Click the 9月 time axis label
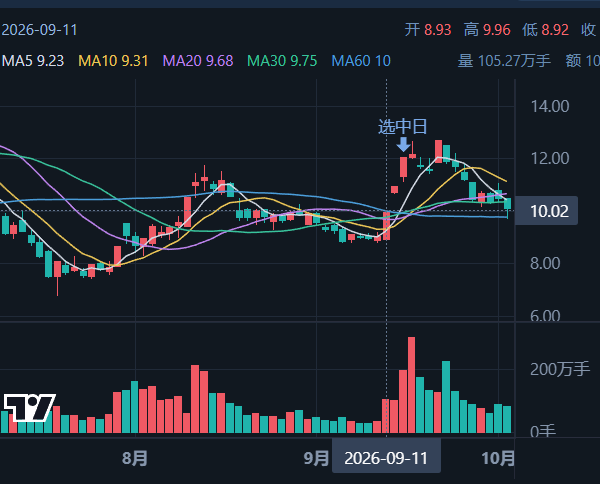The width and height of the screenshot is (600, 484). [316, 458]
